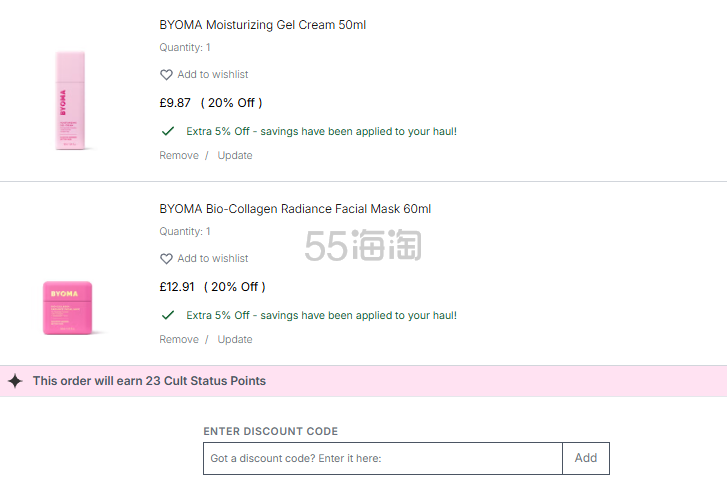
Task: Add Moisturizing Gel Cream to wishlist
Action: pos(213,75)
